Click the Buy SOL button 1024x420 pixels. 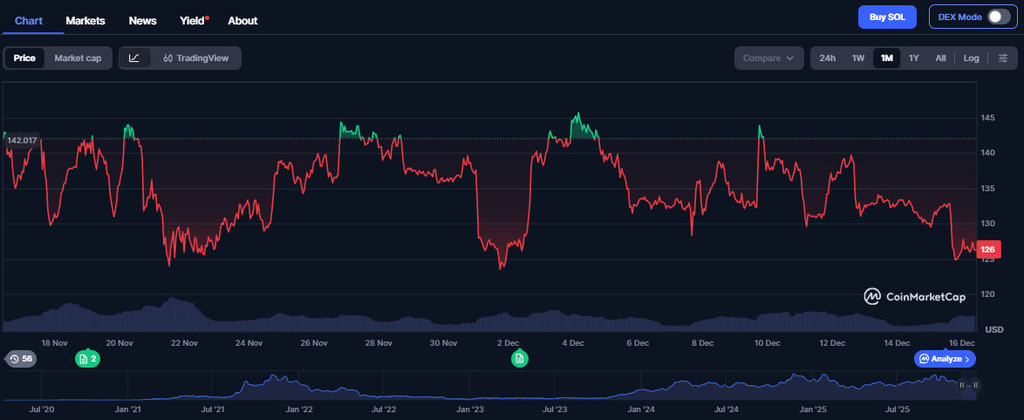[x=887, y=17]
